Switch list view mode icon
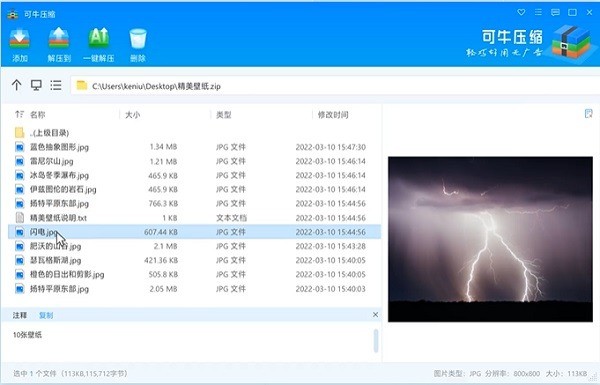Screen dimensions: 600x385 click(x=56, y=85)
